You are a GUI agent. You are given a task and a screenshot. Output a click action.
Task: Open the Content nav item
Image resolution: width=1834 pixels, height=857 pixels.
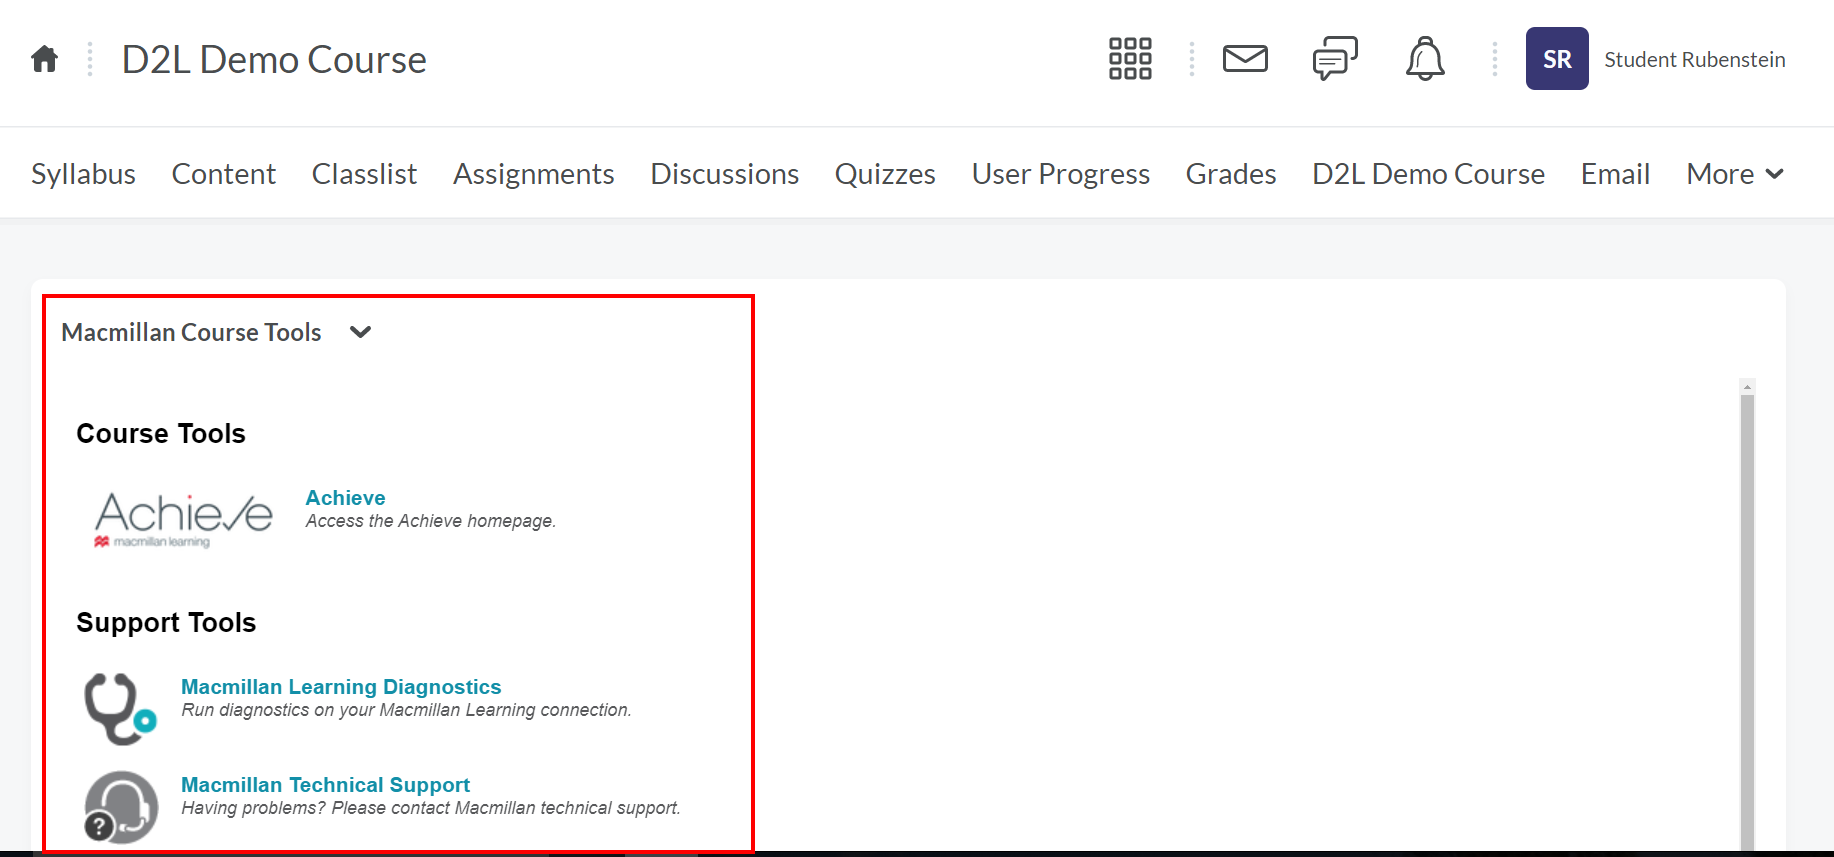coord(224,174)
